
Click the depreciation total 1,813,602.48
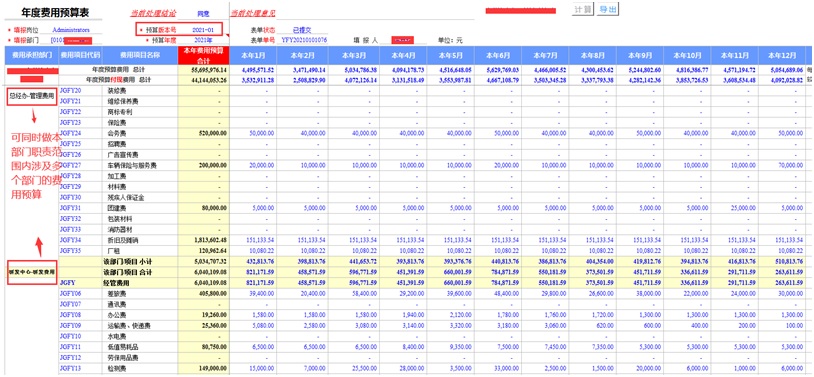(x=211, y=240)
